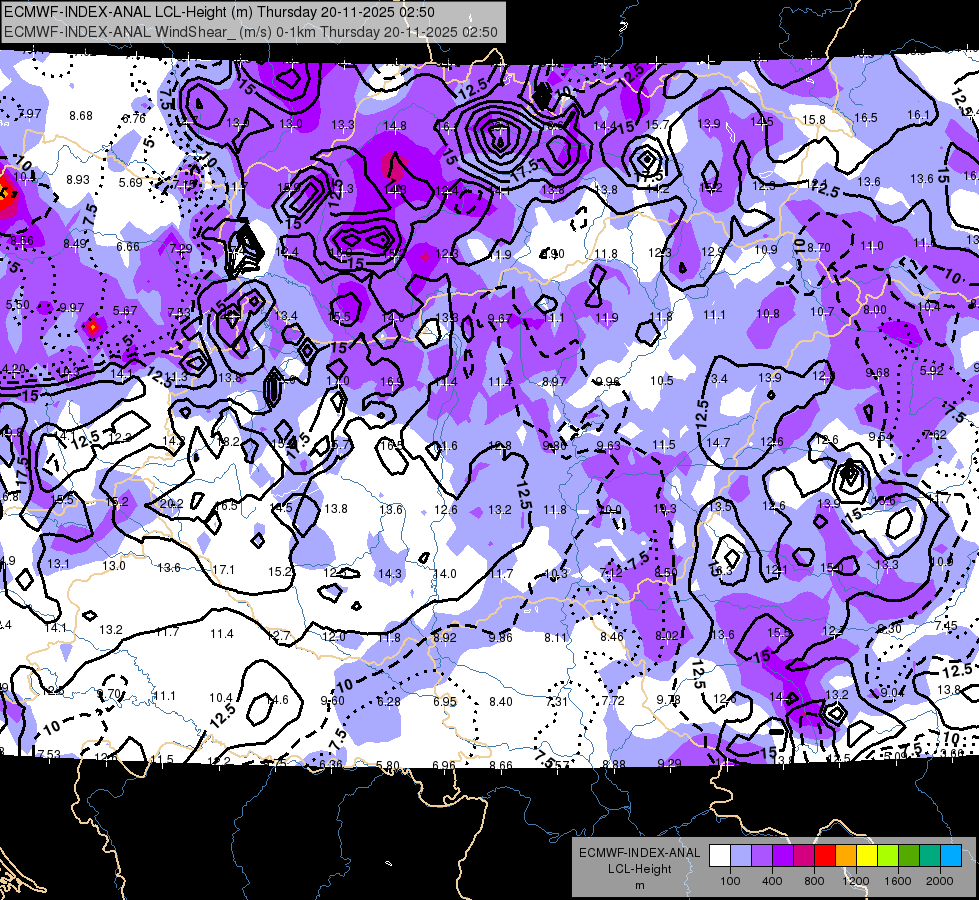Click the red legend swatch
The image size is (979, 900).
tap(825, 856)
